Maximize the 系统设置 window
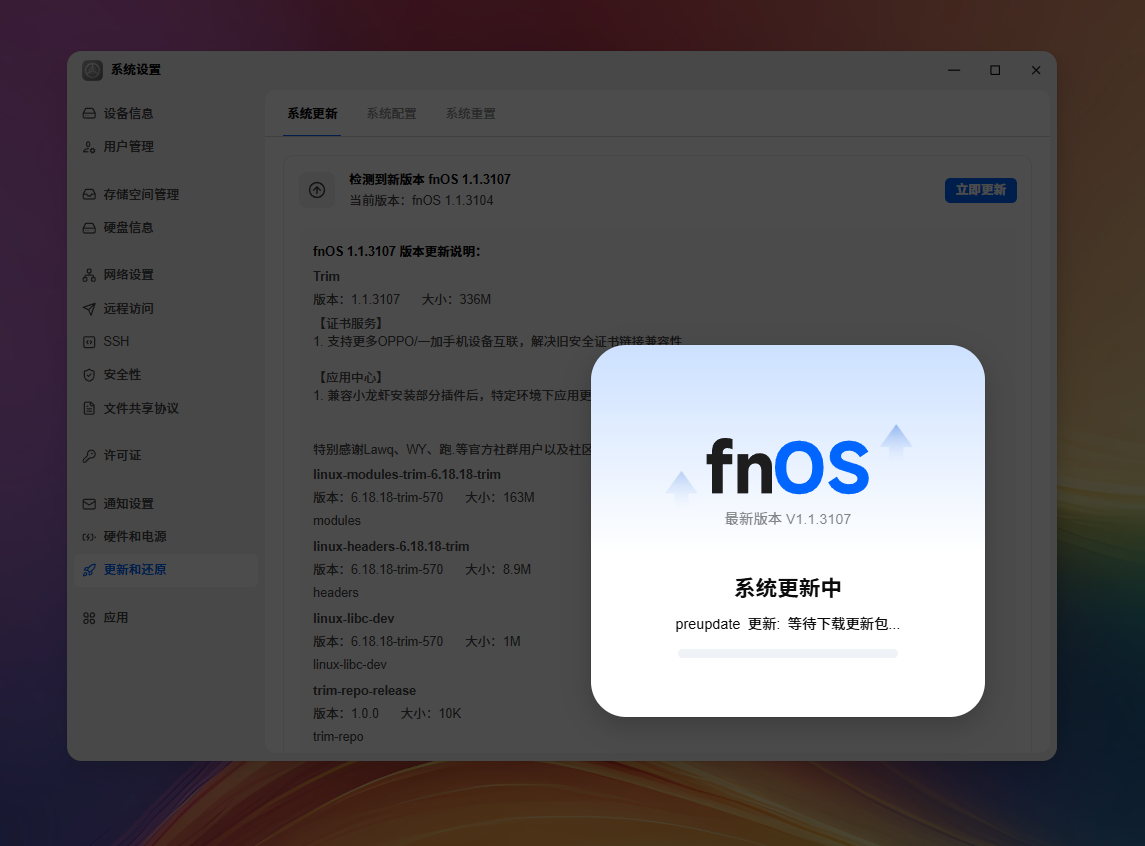The width and height of the screenshot is (1145, 846). pos(995,70)
